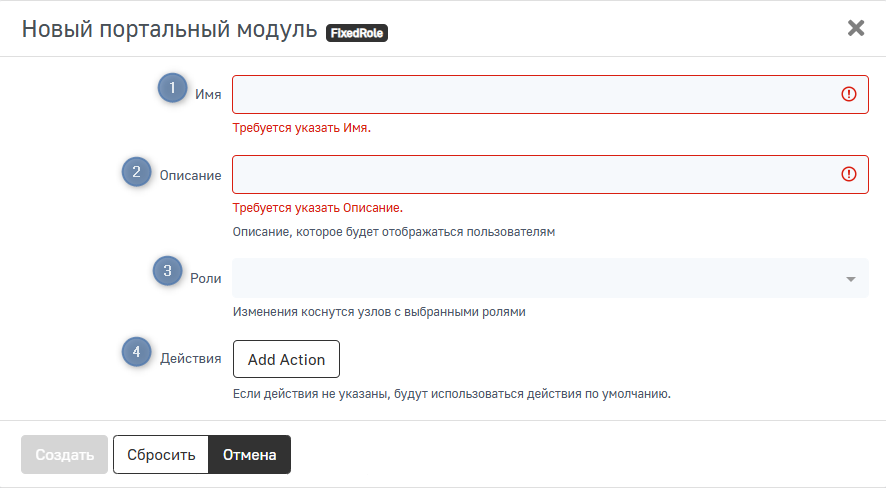Click the step 3 badge beside Роли

[x=167, y=271]
